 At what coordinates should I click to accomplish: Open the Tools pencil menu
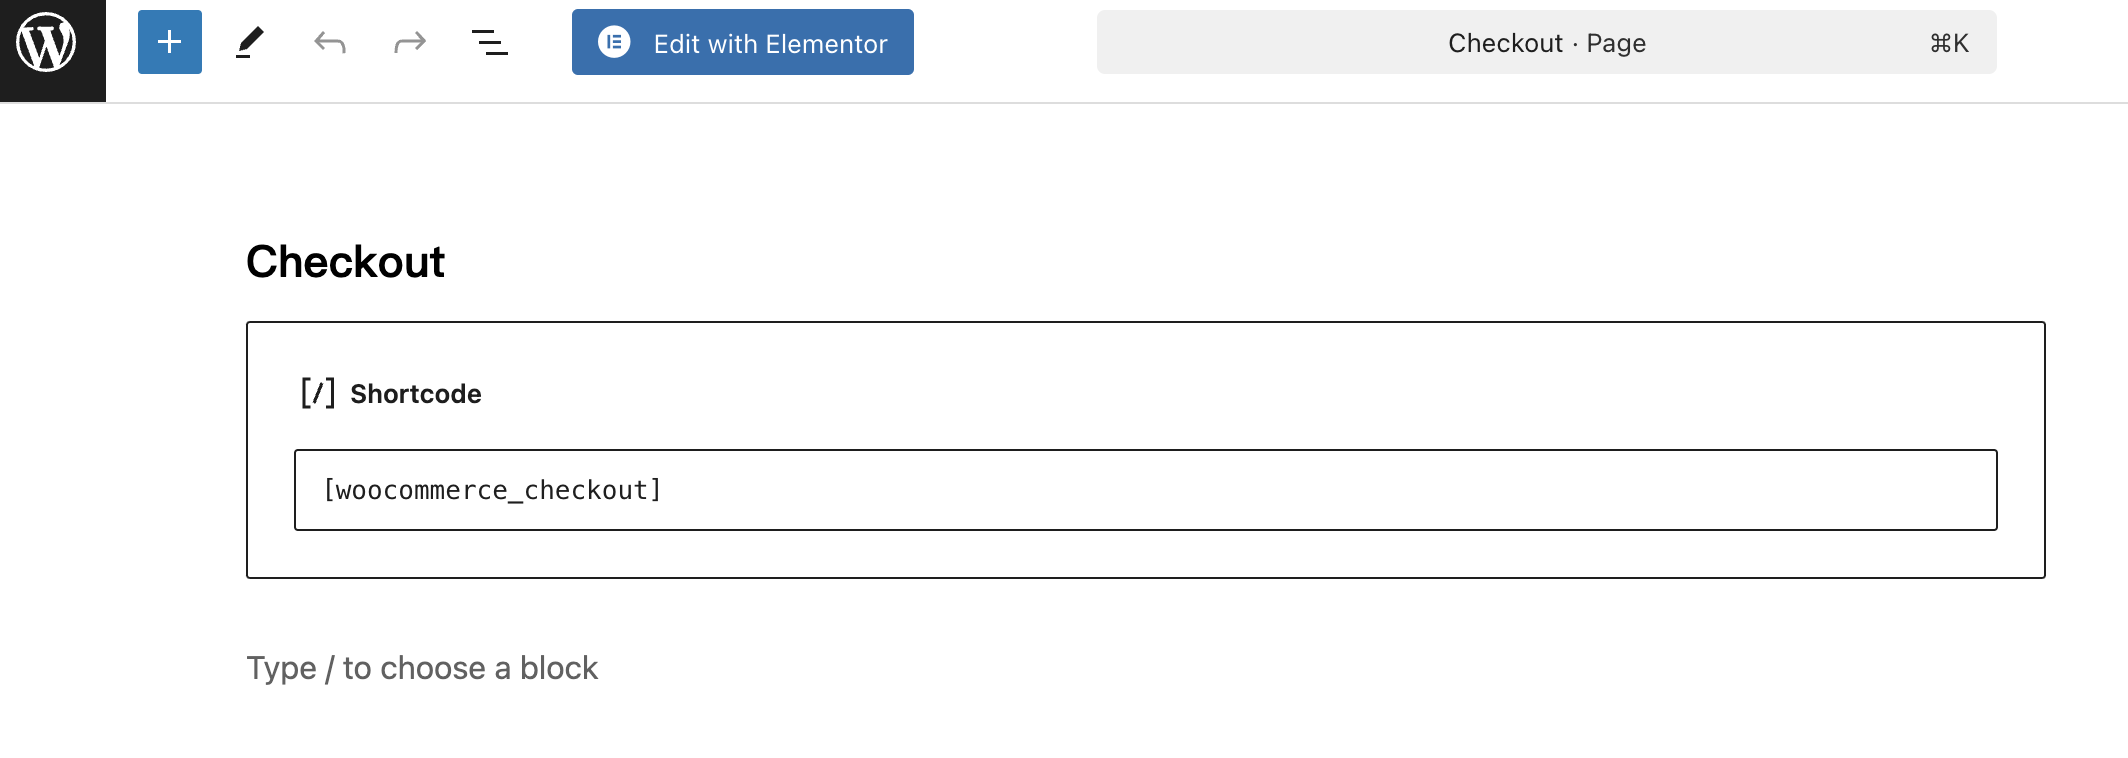coord(250,42)
